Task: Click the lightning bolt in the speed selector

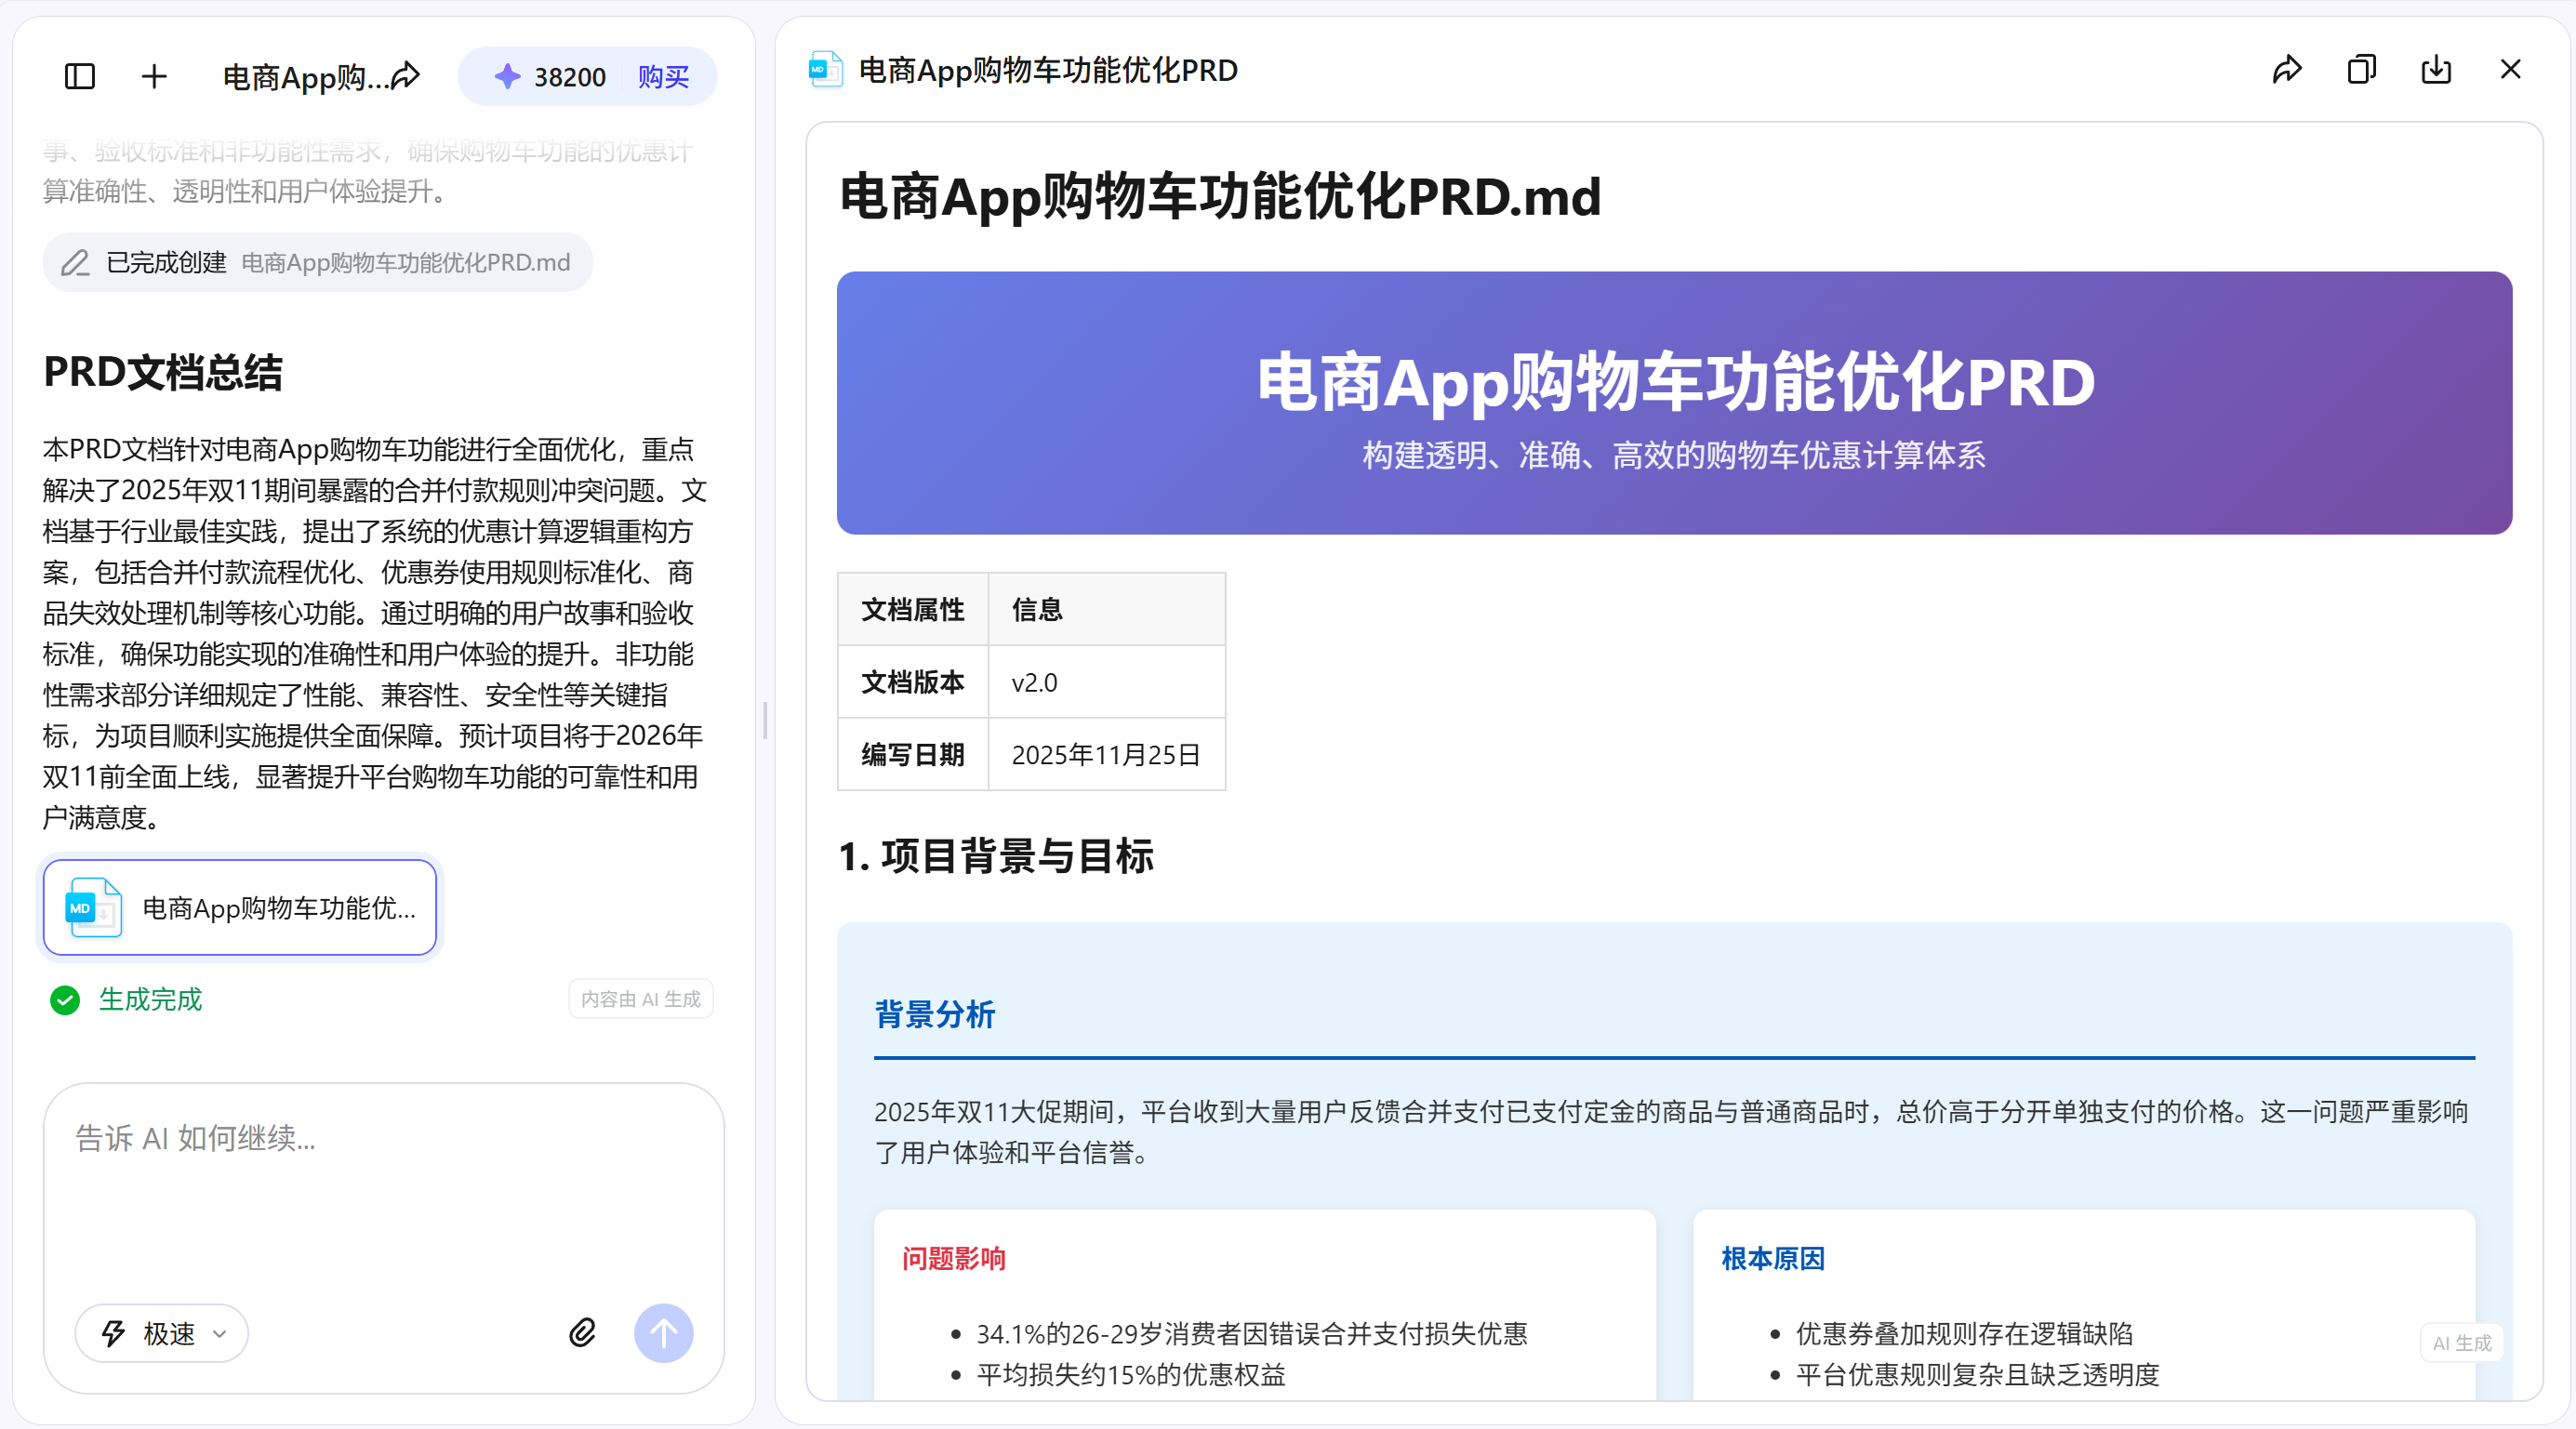Action: [112, 1333]
